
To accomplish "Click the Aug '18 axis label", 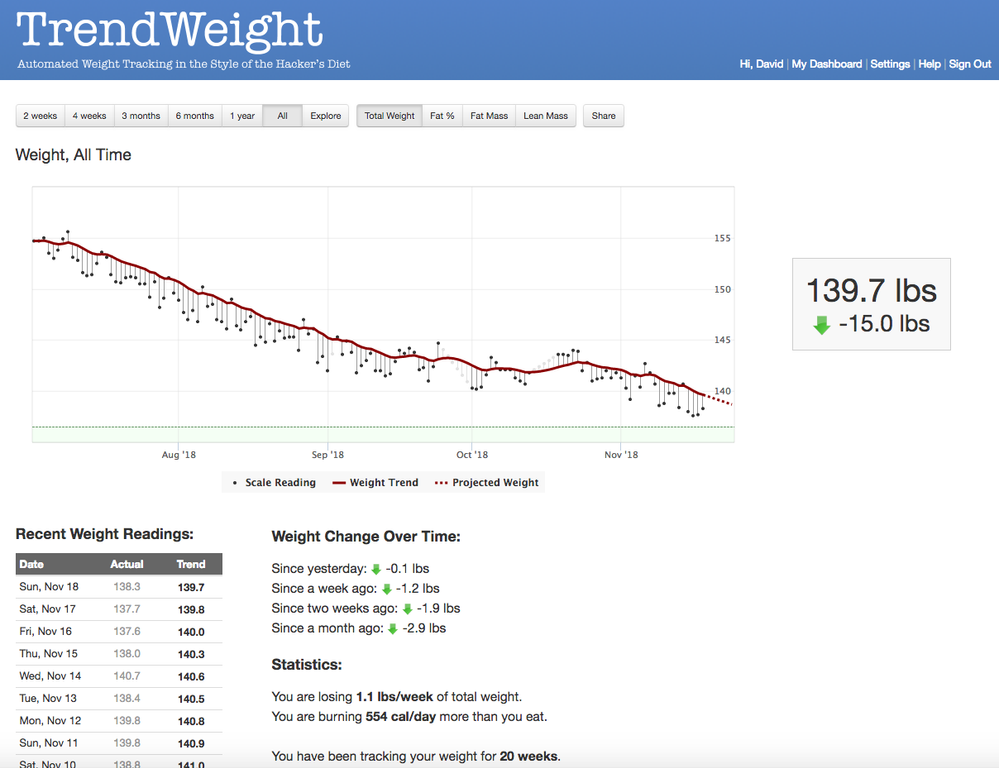I will coord(178,454).
